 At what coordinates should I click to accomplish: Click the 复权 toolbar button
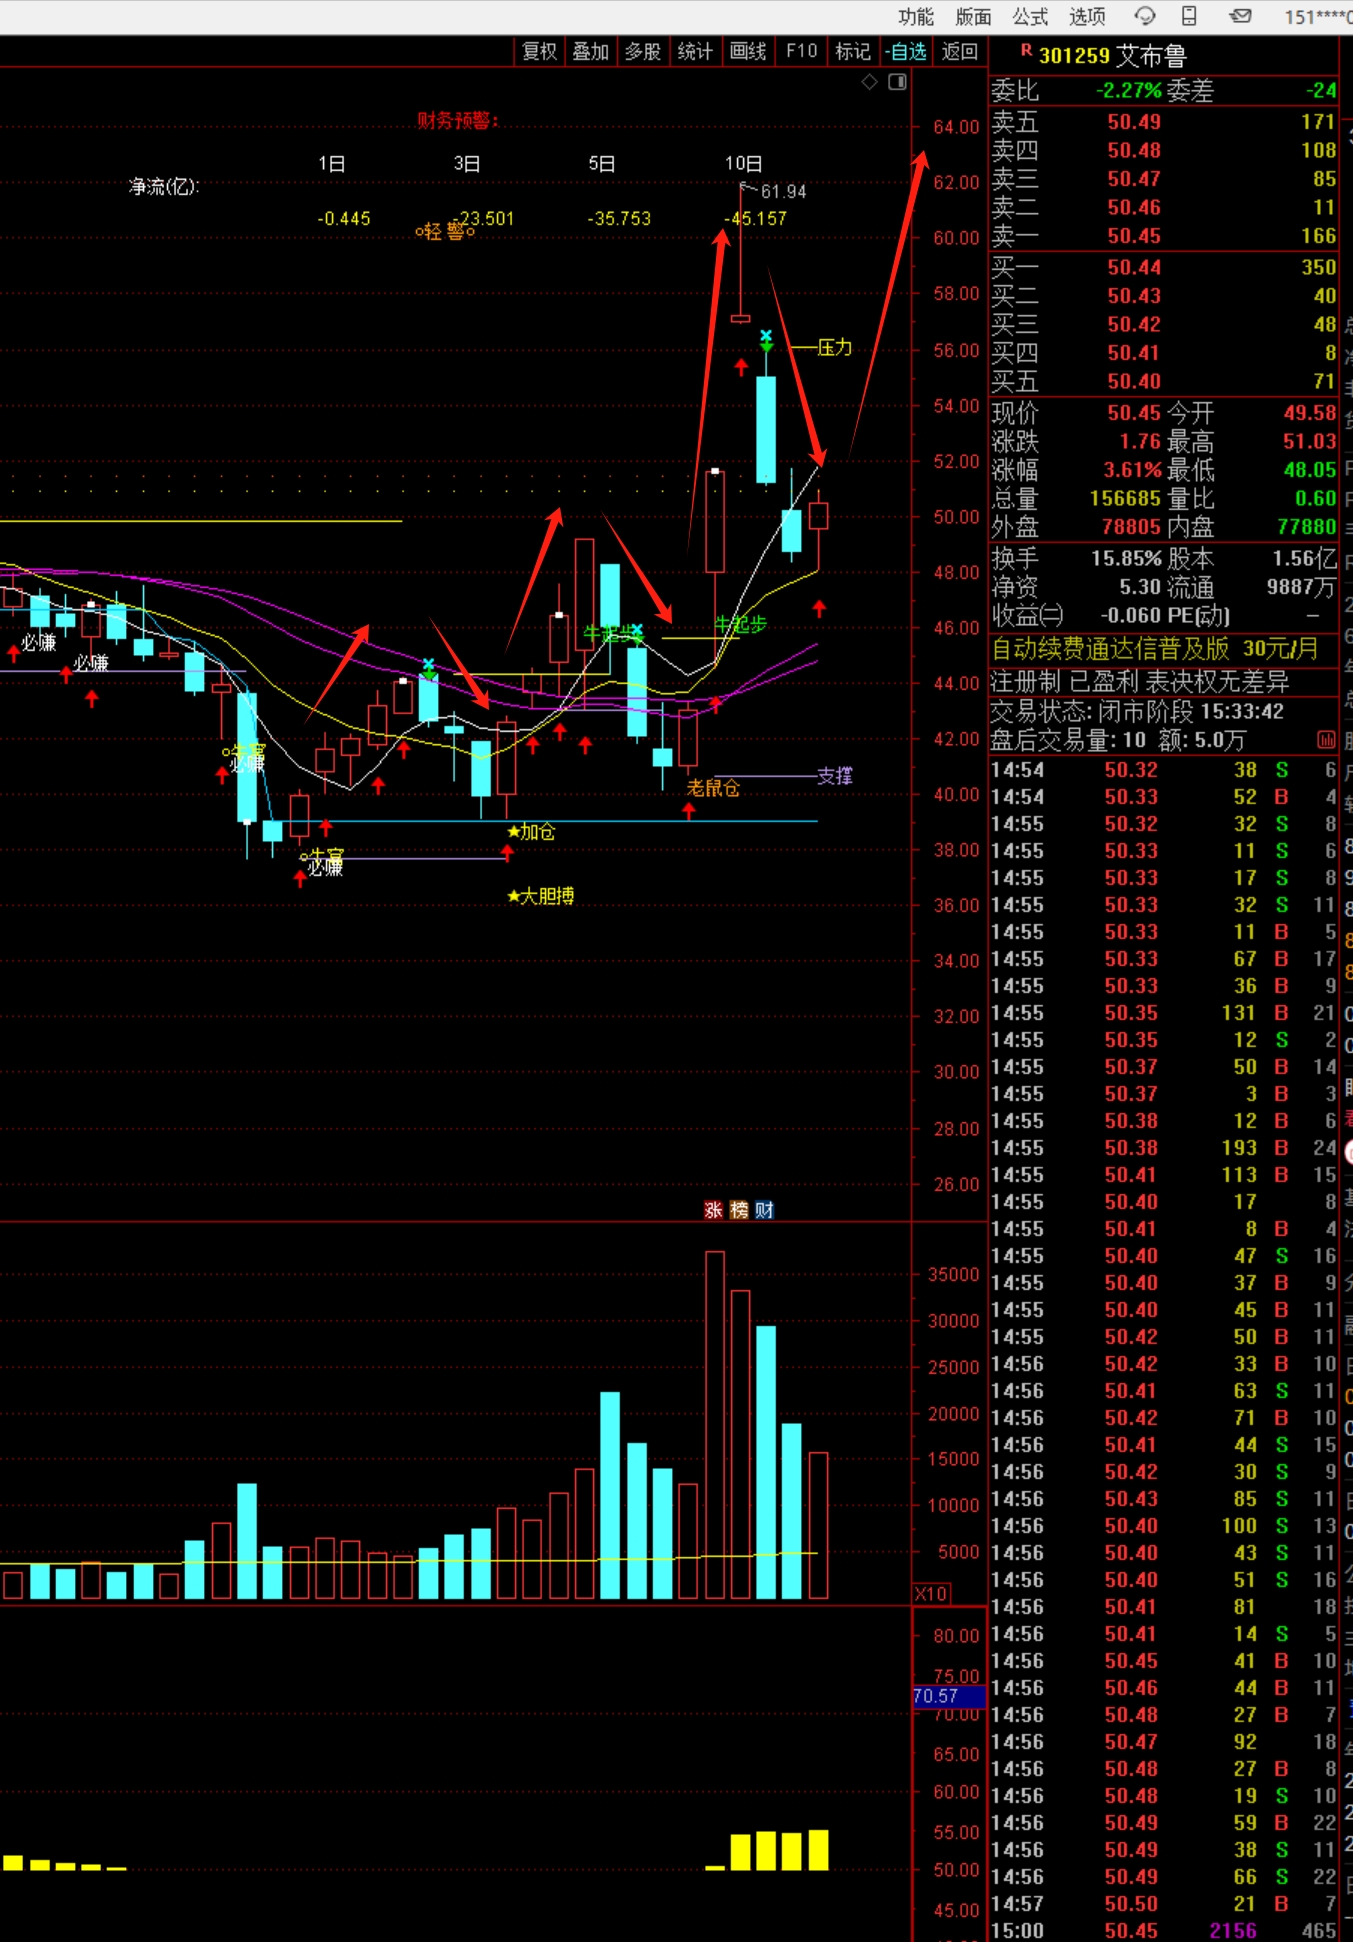coord(540,51)
